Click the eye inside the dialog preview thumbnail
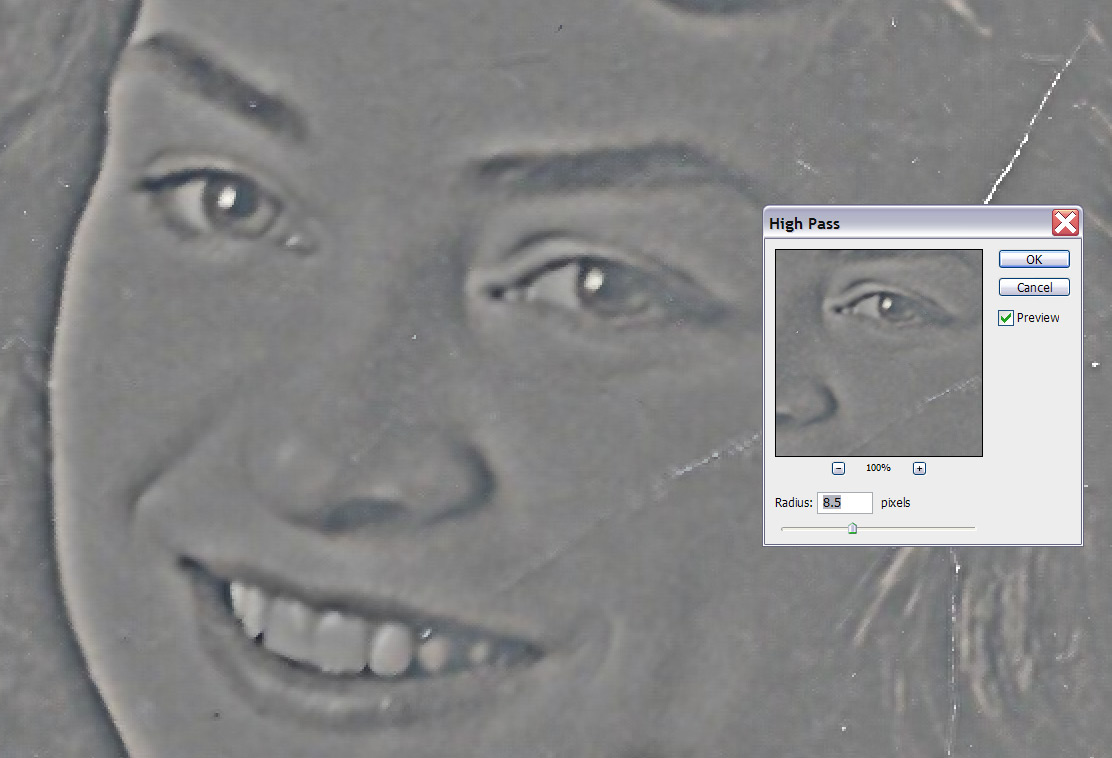The width and height of the screenshot is (1112, 758). click(x=886, y=303)
